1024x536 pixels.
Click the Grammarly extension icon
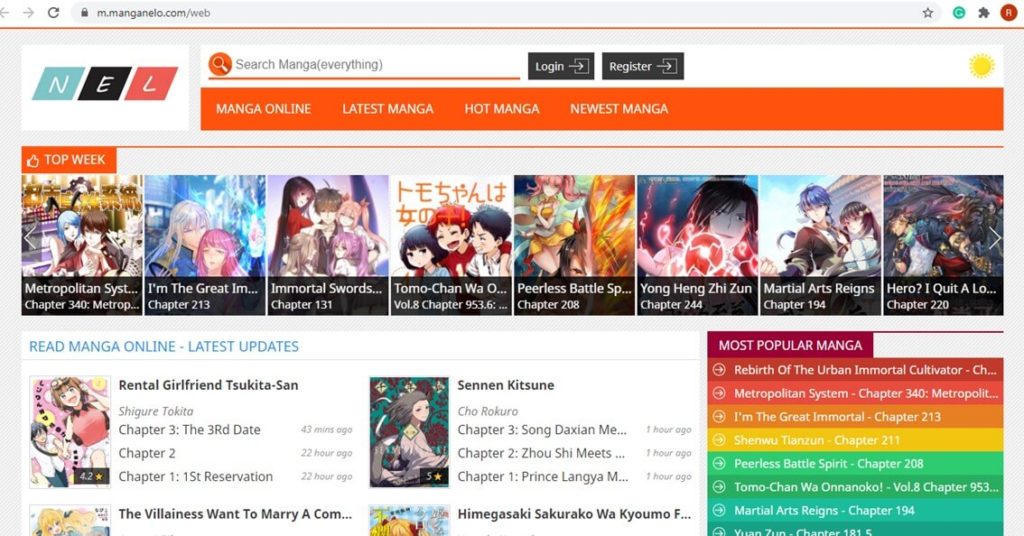point(959,13)
